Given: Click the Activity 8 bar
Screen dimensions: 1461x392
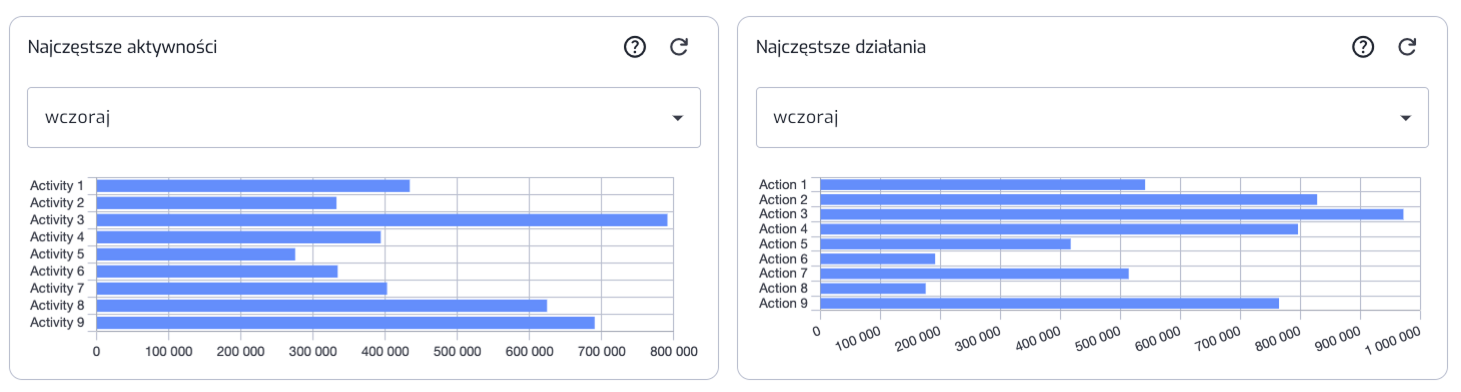Looking at the screenshot, I should click(322, 305).
